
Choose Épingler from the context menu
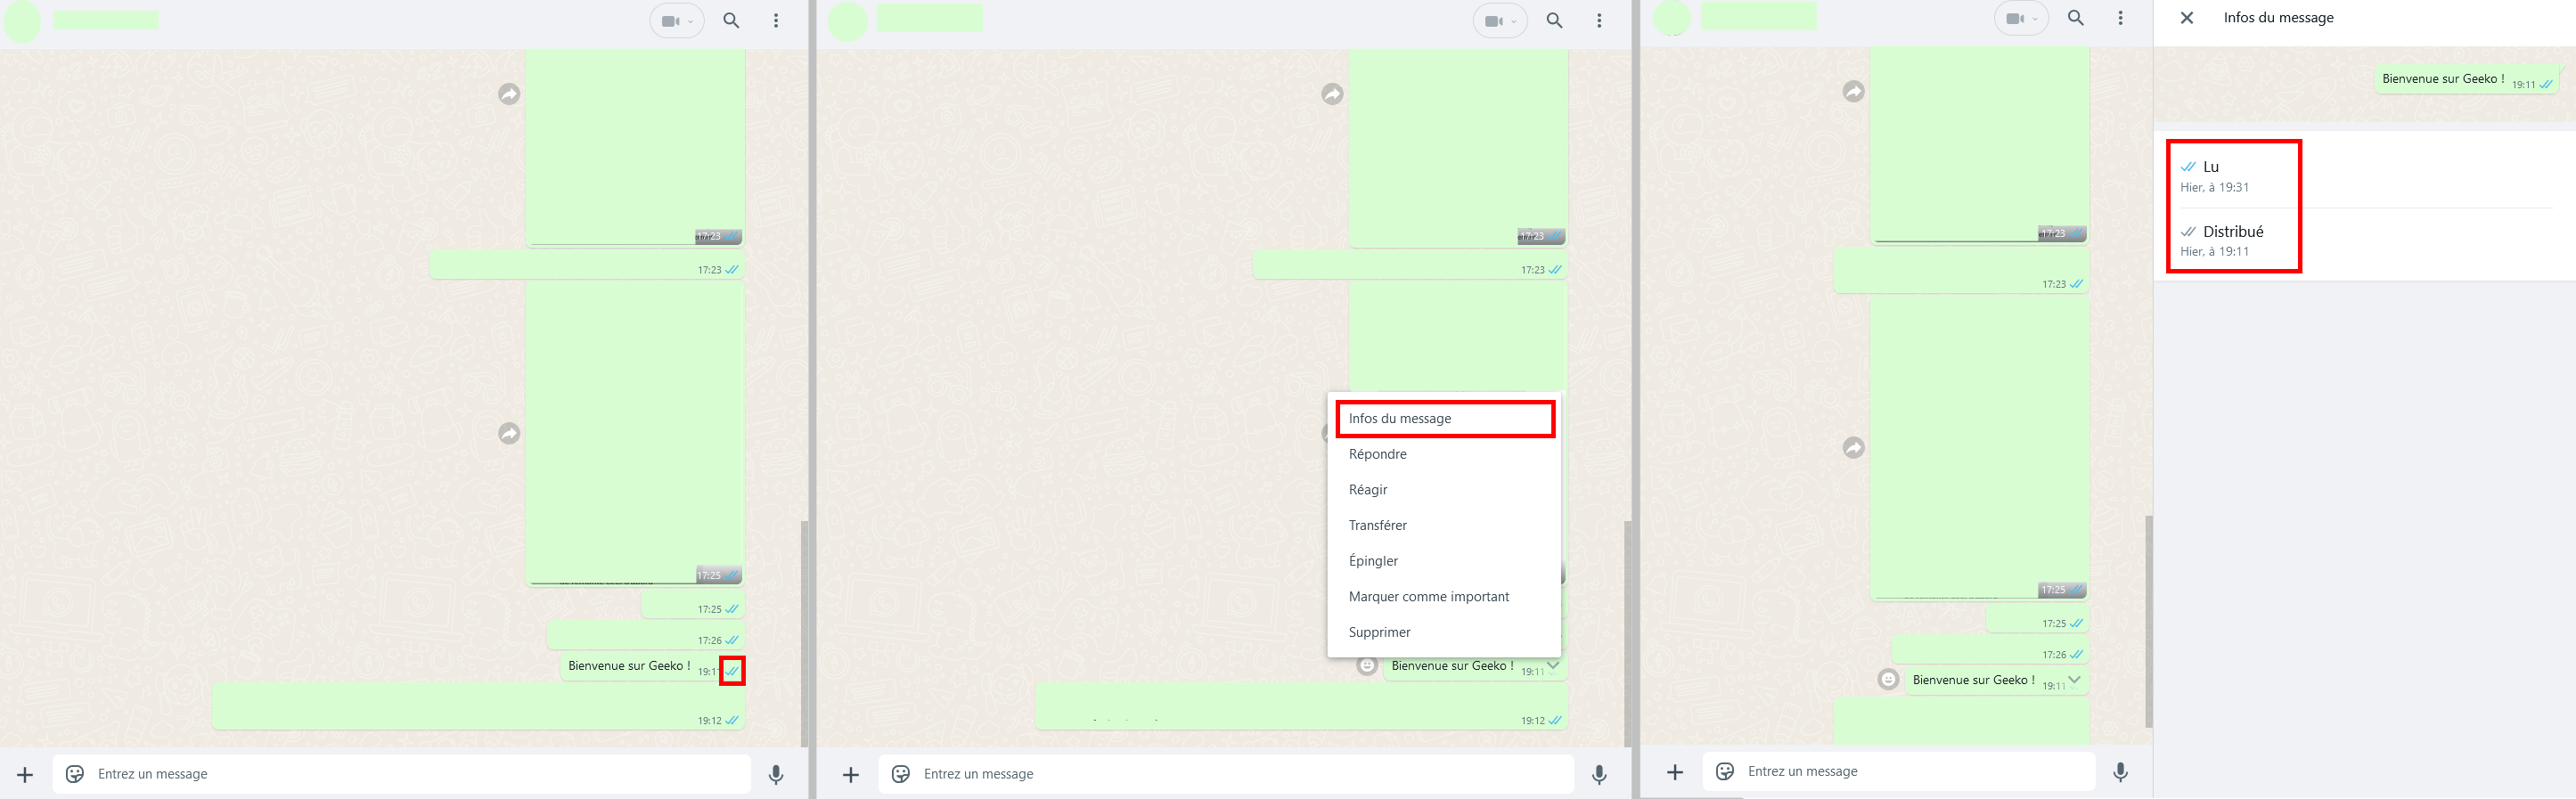pyautogui.click(x=1444, y=561)
